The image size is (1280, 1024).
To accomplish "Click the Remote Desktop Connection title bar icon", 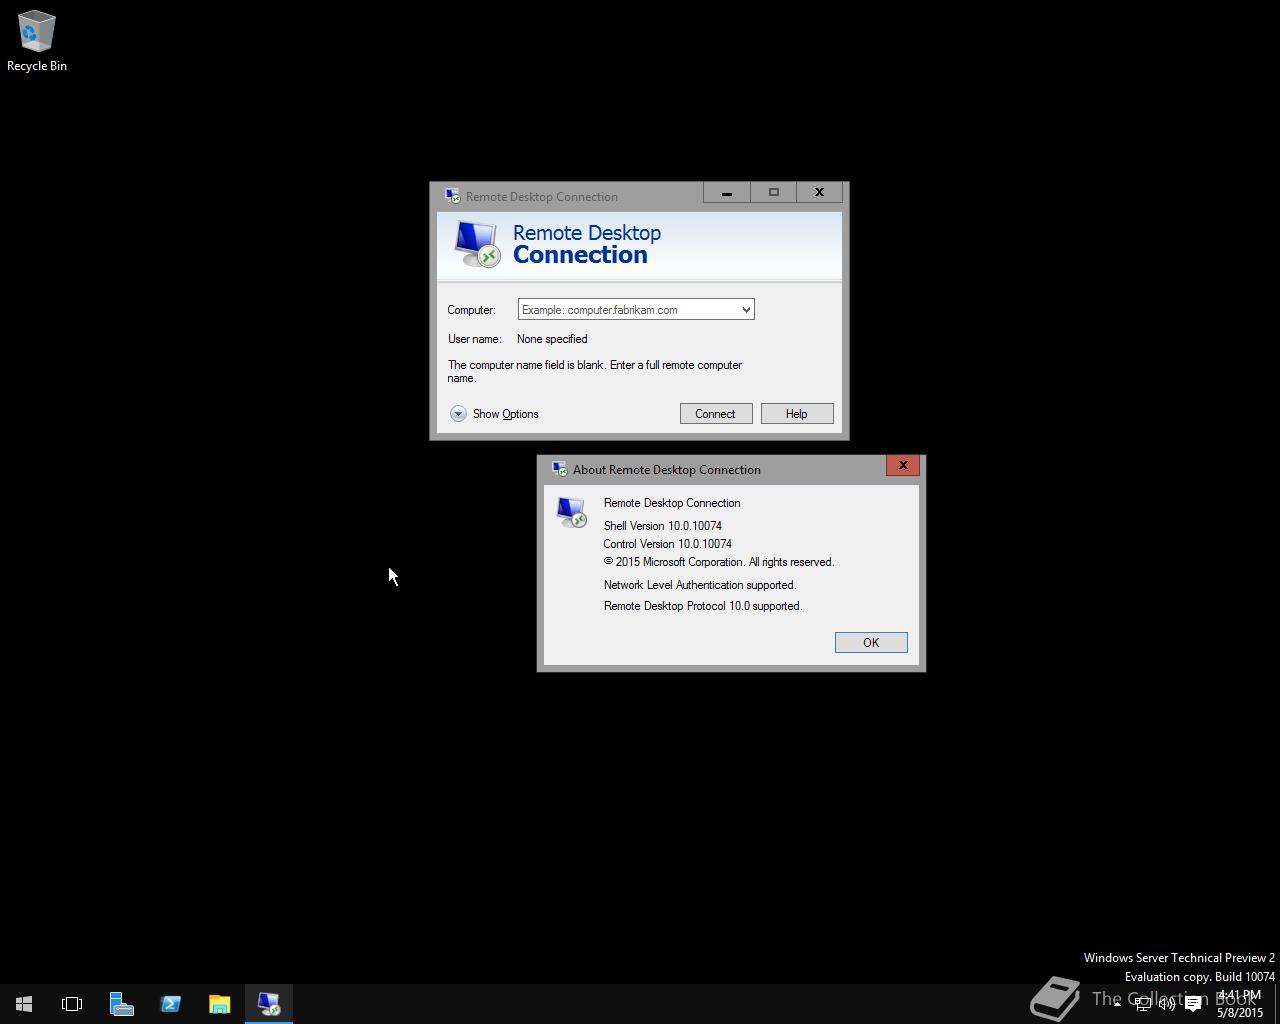I will click(453, 196).
